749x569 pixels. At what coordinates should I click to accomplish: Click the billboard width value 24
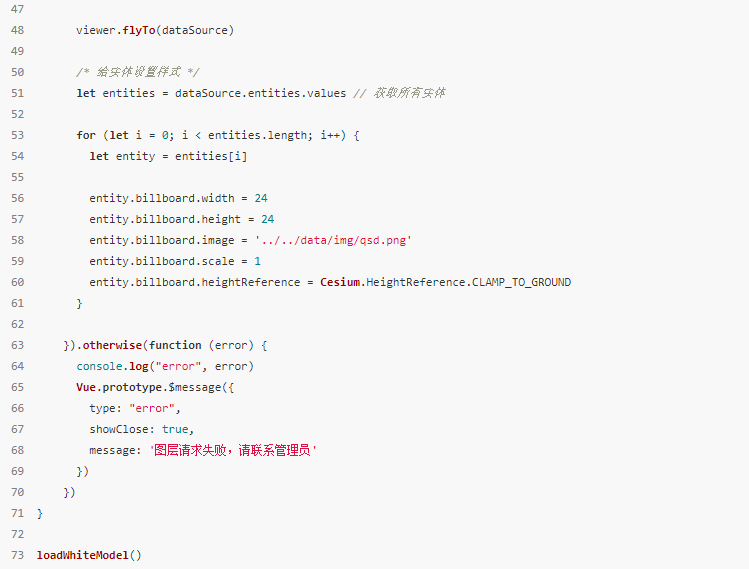click(261, 198)
